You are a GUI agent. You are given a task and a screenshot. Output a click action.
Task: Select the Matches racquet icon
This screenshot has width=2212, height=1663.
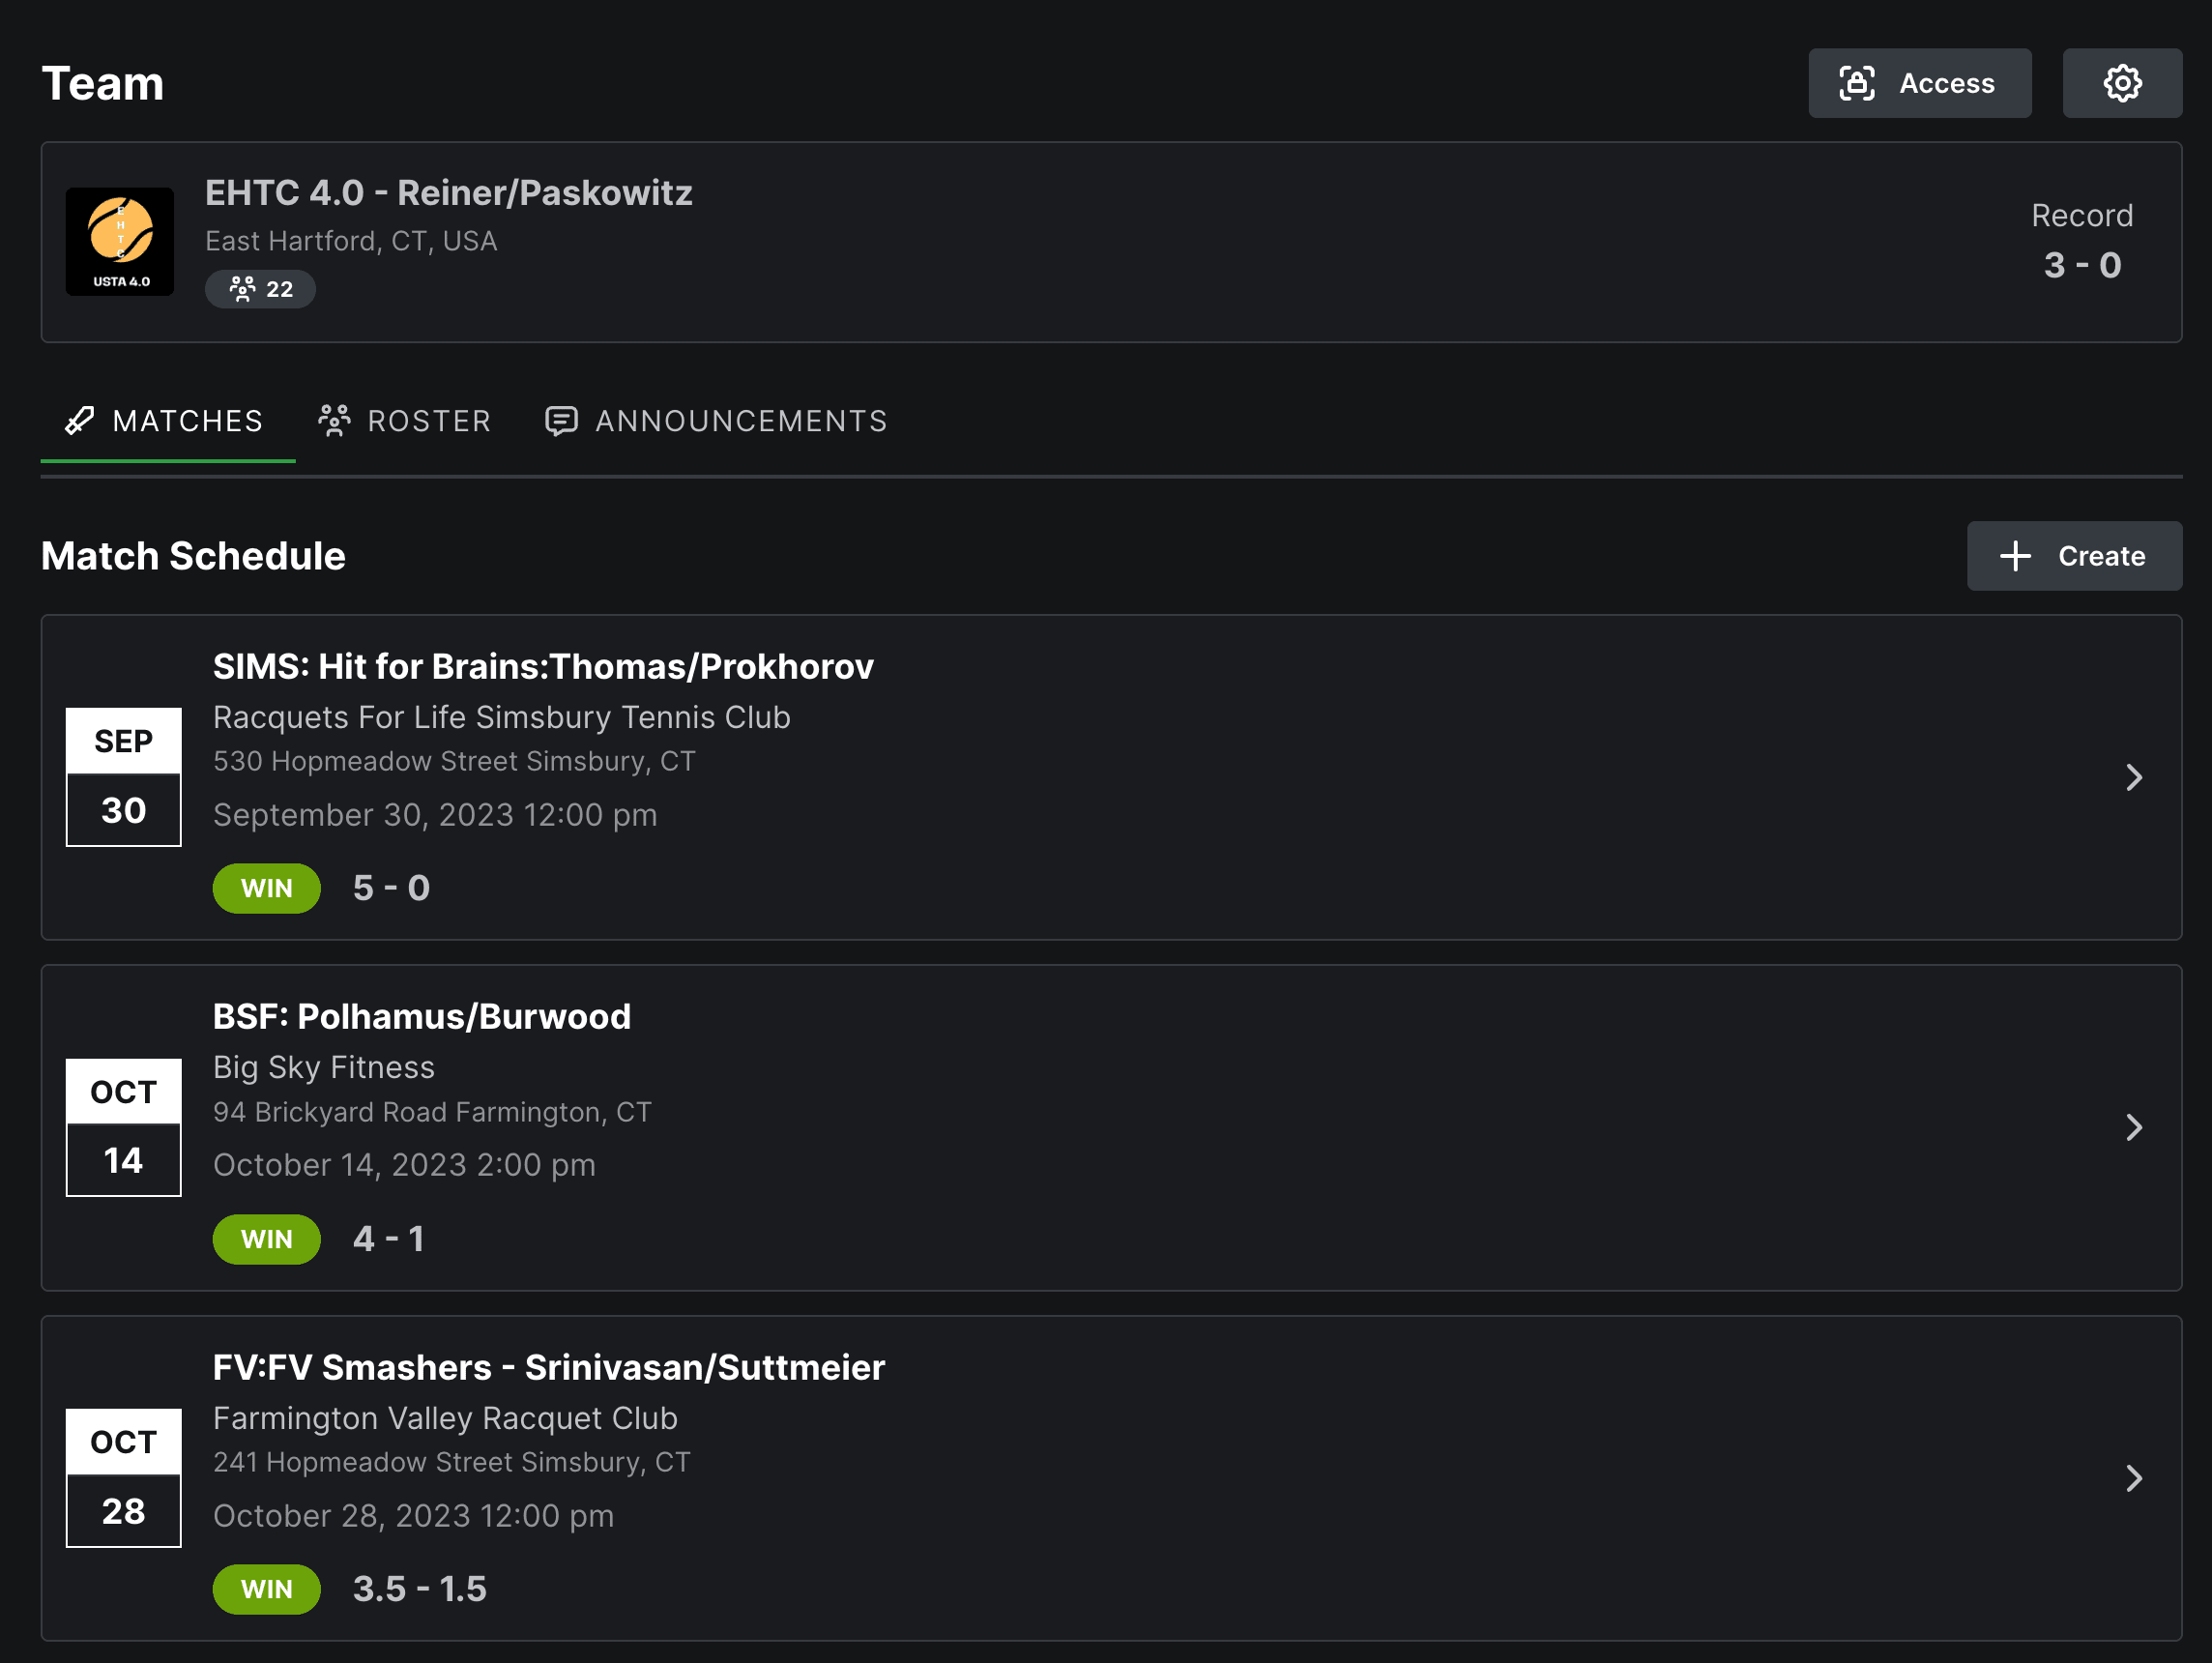pyautogui.click(x=78, y=421)
